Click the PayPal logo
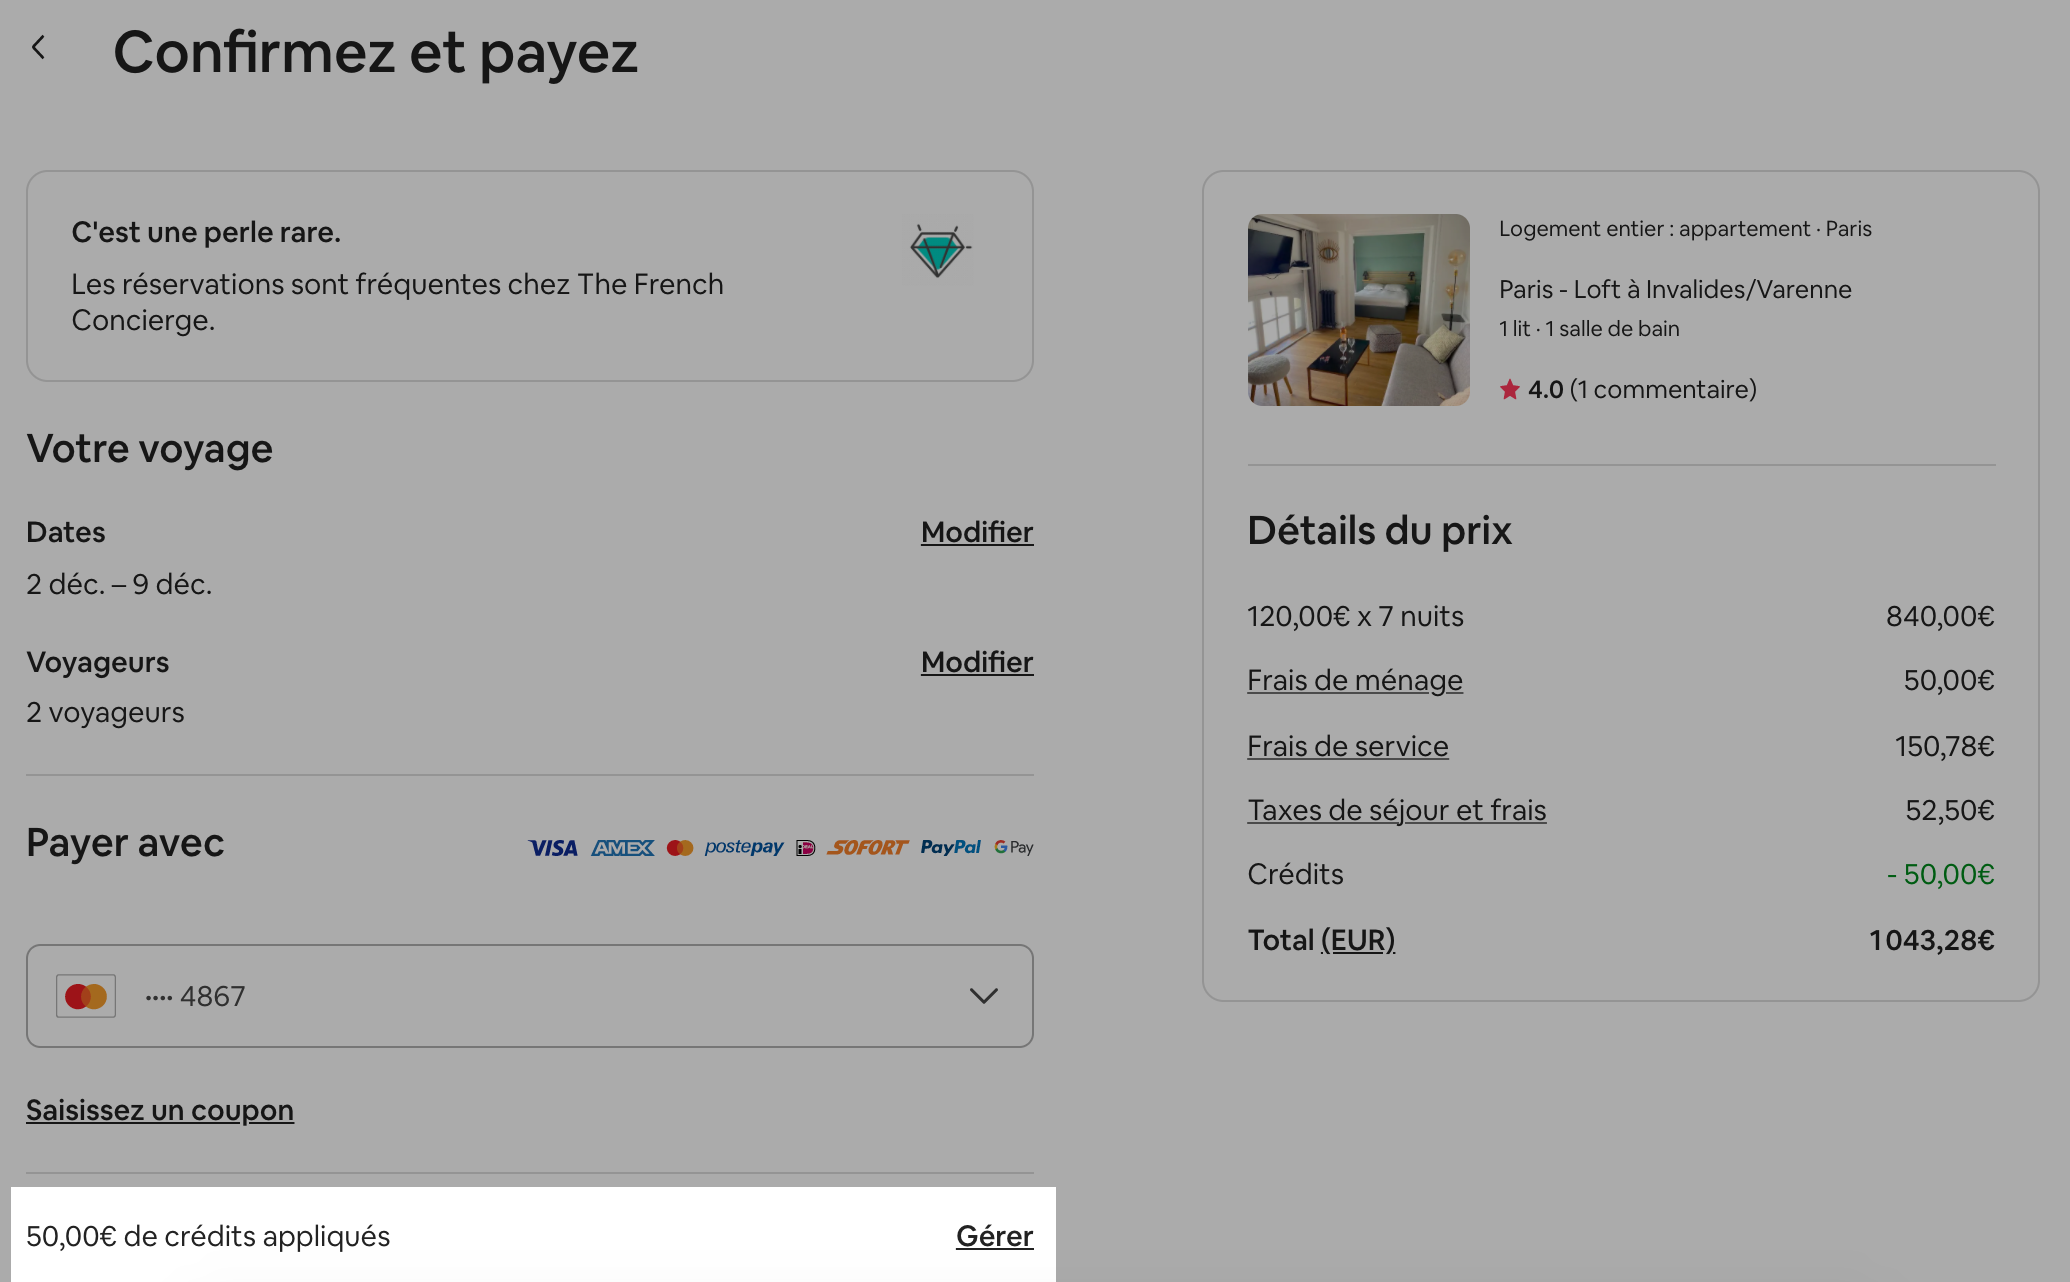2070x1282 pixels. pos(950,847)
